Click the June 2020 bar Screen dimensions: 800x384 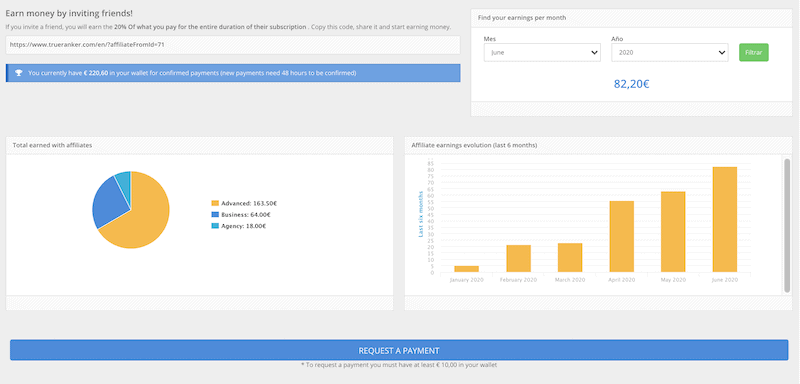[725, 219]
